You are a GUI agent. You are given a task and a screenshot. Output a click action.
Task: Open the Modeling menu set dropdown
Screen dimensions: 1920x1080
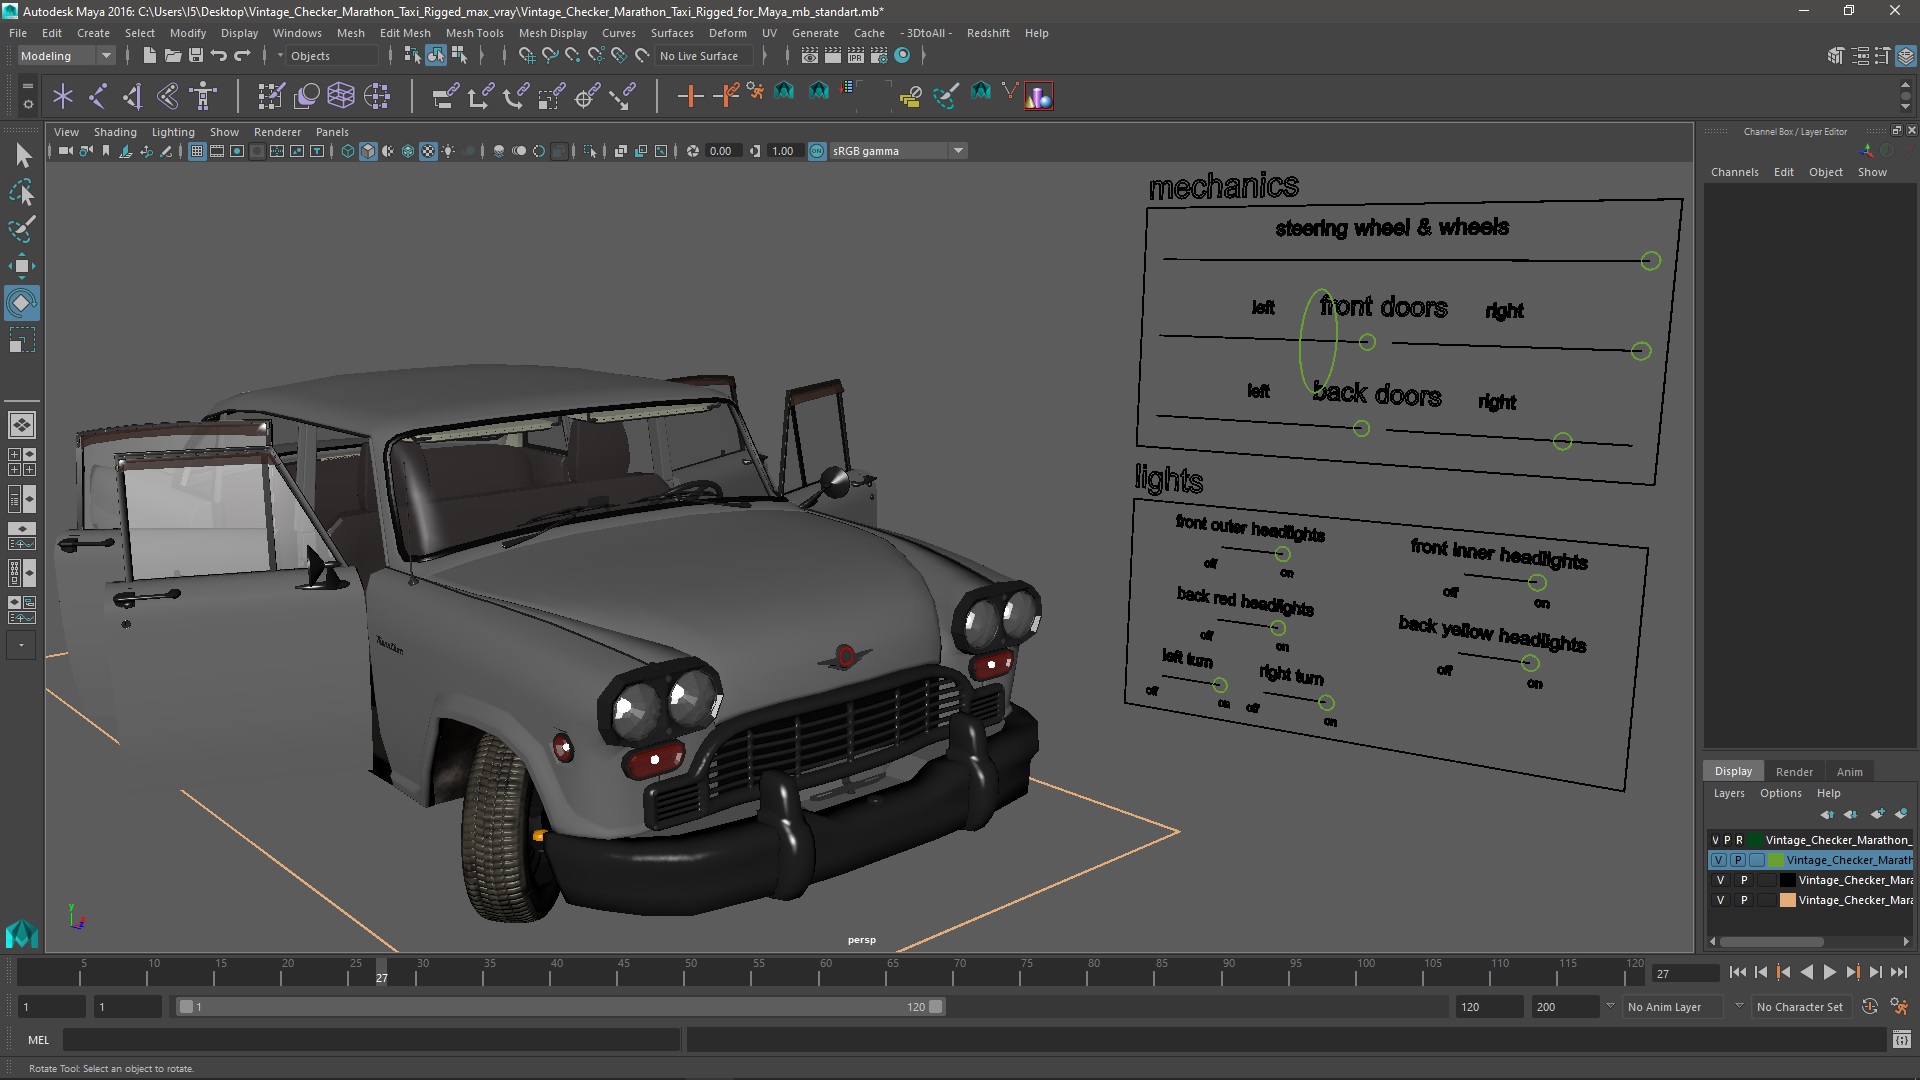point(66,56)
